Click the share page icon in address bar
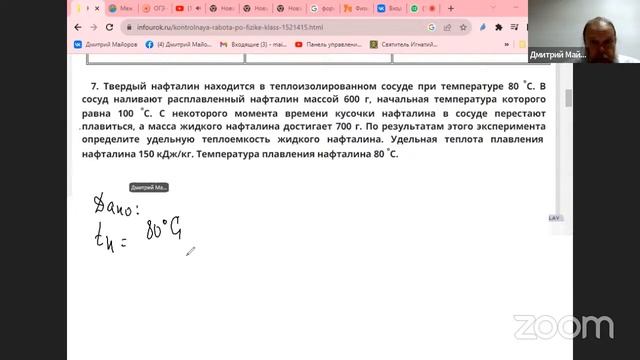The height and width of the screenshot is (360, 640). (x=447, y=27)
